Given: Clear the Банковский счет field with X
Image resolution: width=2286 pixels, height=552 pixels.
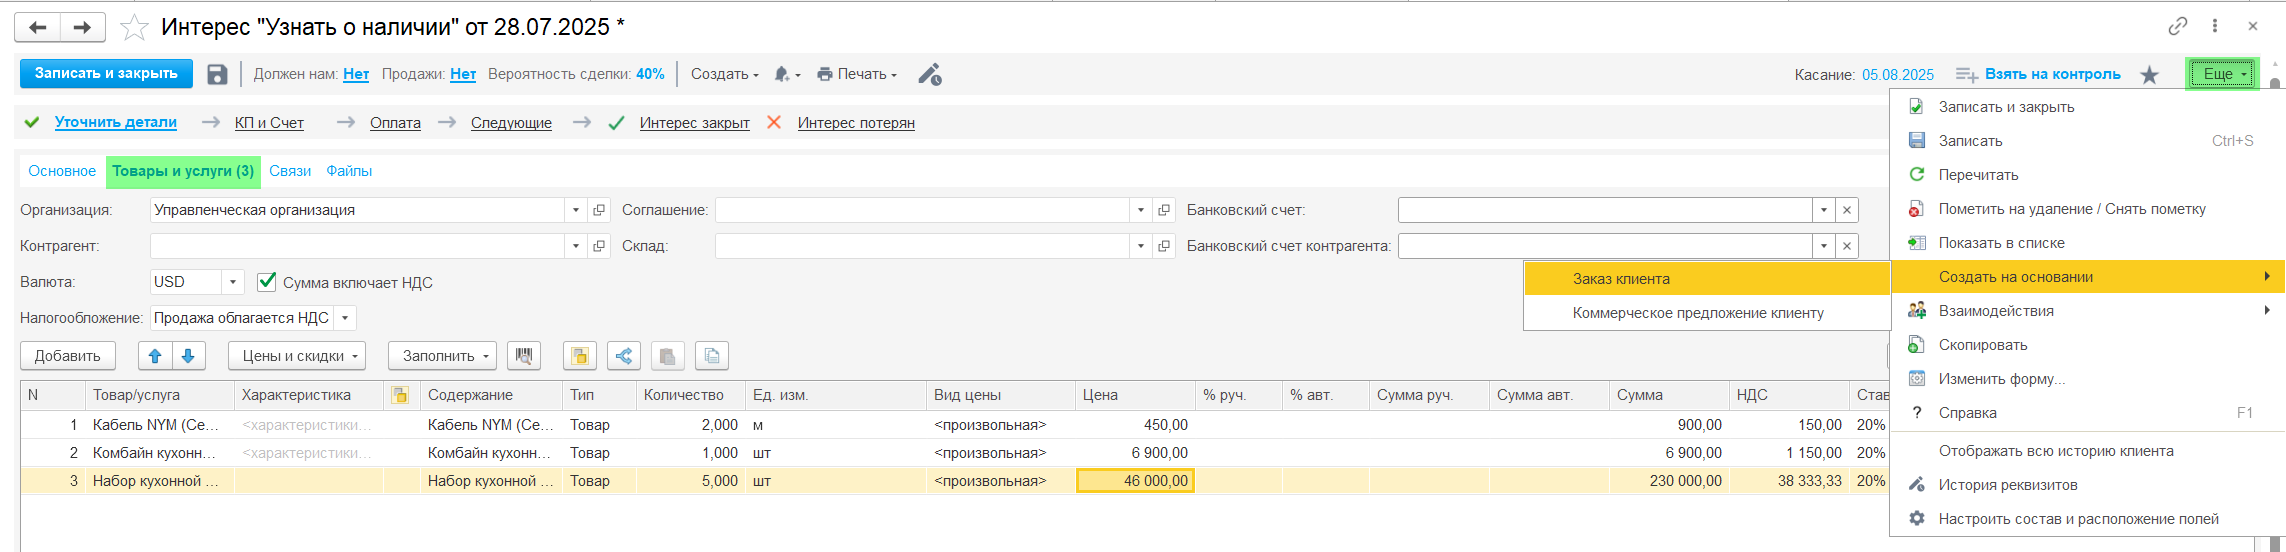Looking at the screenshot, I should click(x=1846, y=210).
